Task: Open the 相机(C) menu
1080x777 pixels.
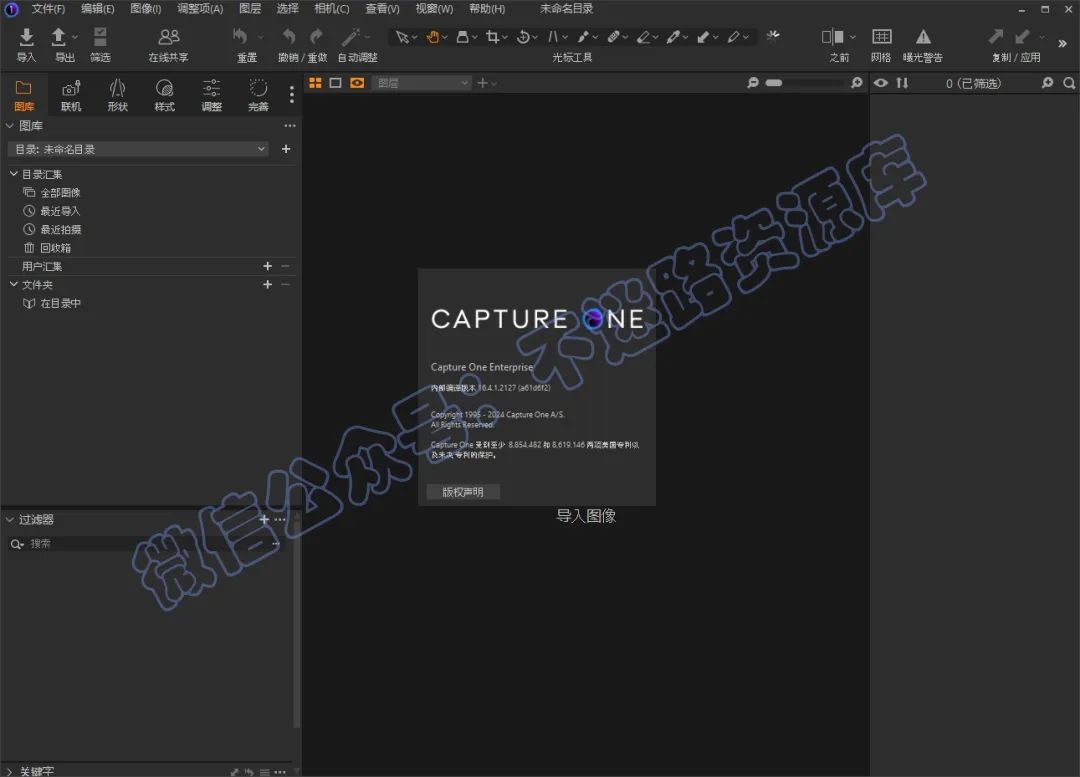Action: (332, 9)
